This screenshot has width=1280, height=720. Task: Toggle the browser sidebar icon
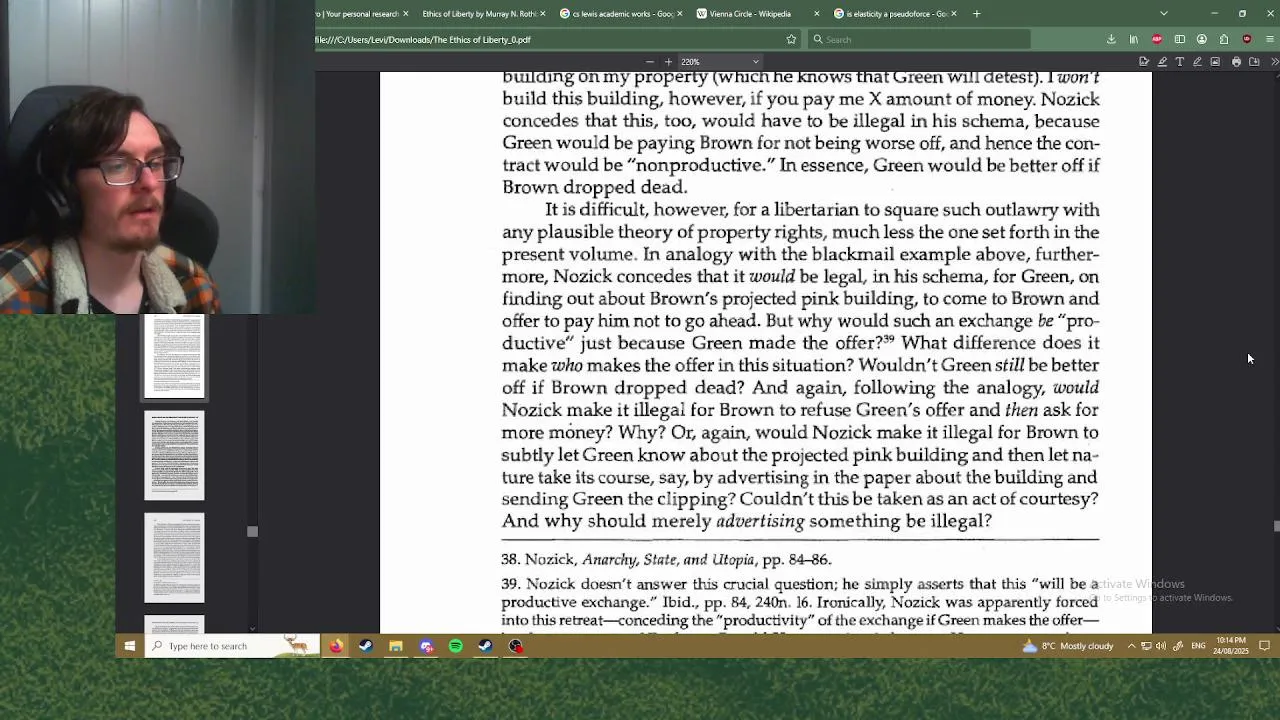tap(1180, 40)
